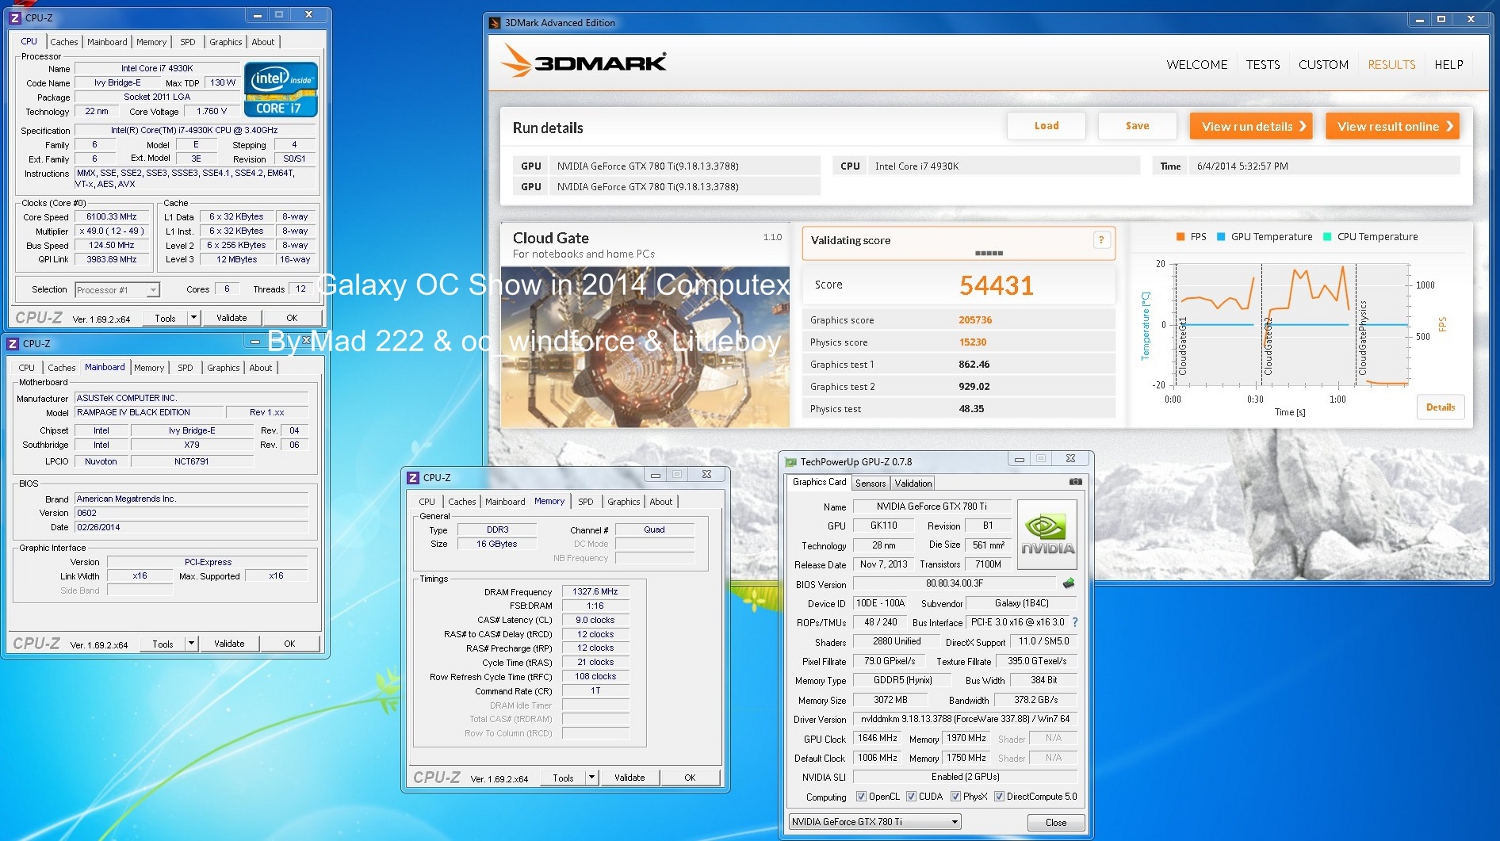Click the title bar icon of the CPU-Z Memory window
Screen dimensions: 1500x841
pos(413,477)
